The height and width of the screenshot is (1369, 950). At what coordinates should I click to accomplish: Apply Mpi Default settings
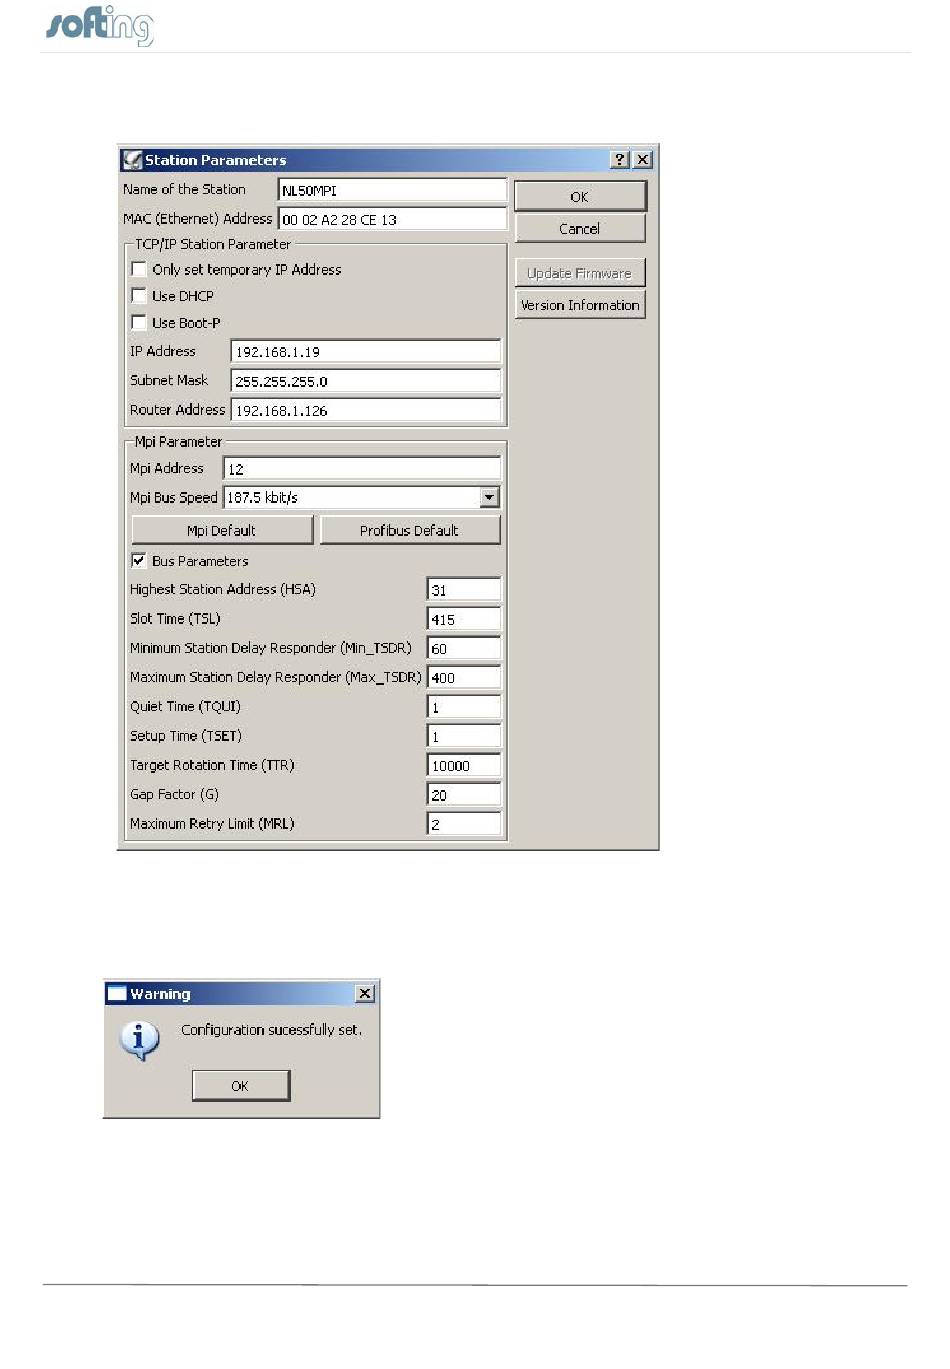[x=222, y=530]
